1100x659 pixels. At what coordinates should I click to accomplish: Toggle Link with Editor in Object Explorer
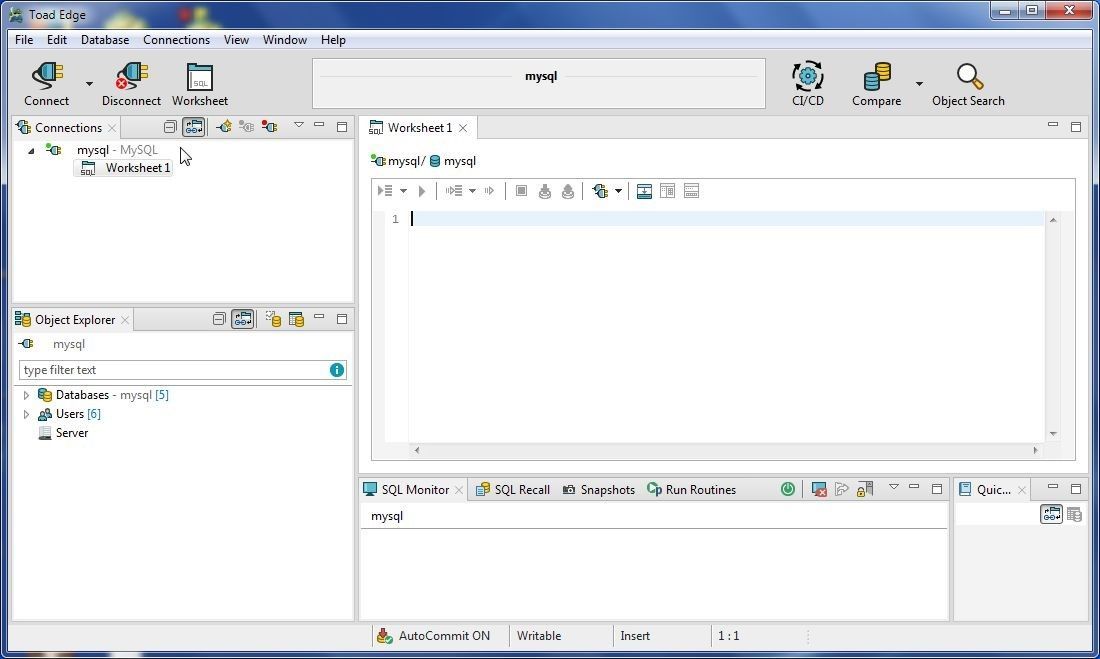(x=243, y=319)
